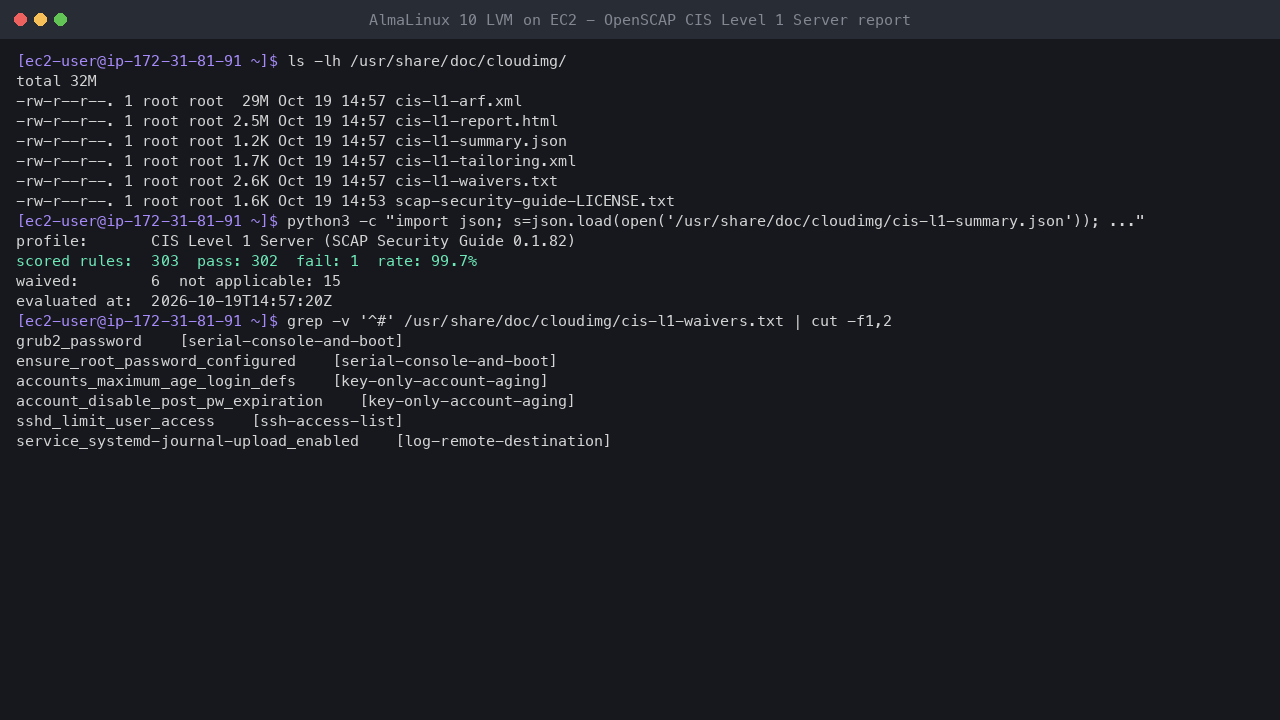Click the 'pass: 302' value
This screenshot has width=1280, height=720.
click(x=237, y=261)
